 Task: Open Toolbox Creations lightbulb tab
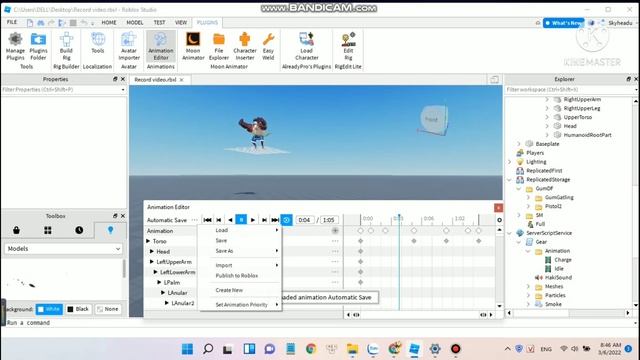pyautogui.click(x=110, y=230)
